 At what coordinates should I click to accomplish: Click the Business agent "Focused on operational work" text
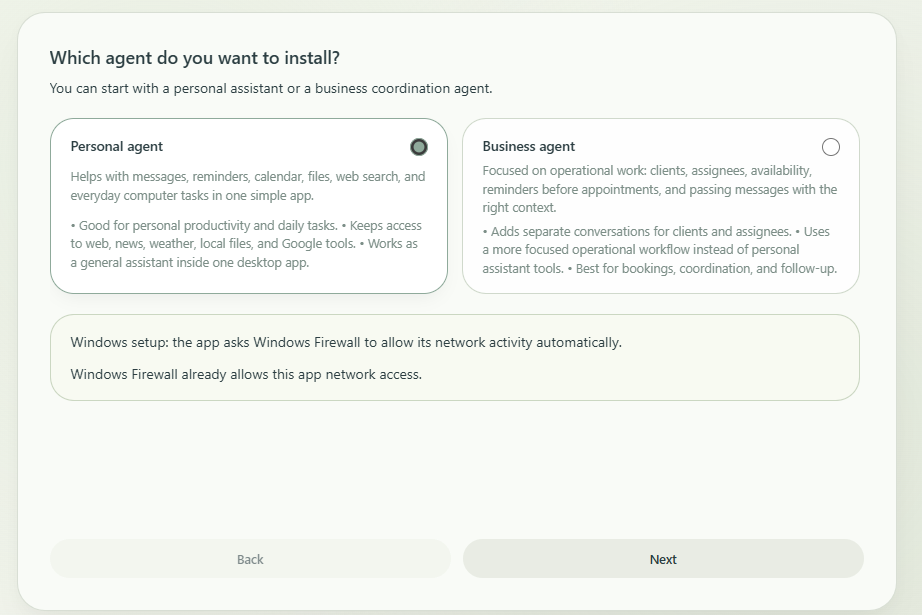tap(659, 189)
